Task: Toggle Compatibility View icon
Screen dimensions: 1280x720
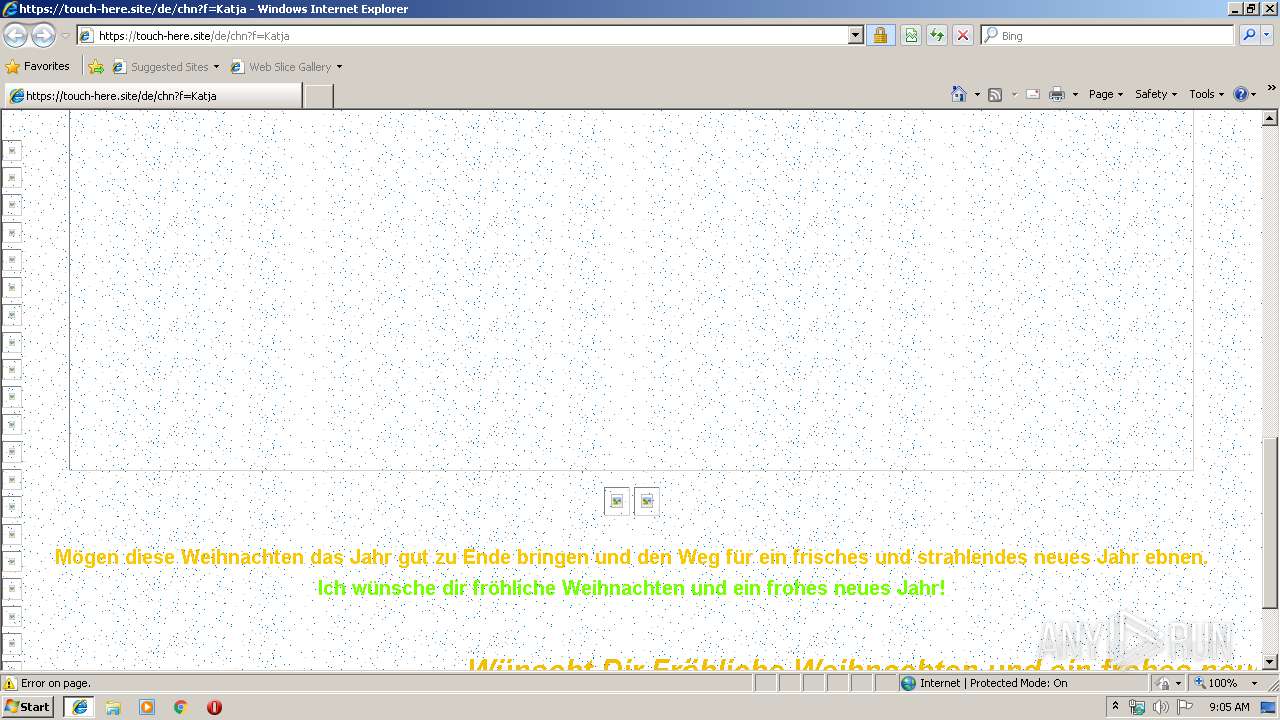Action: click(x=911, y=36)
